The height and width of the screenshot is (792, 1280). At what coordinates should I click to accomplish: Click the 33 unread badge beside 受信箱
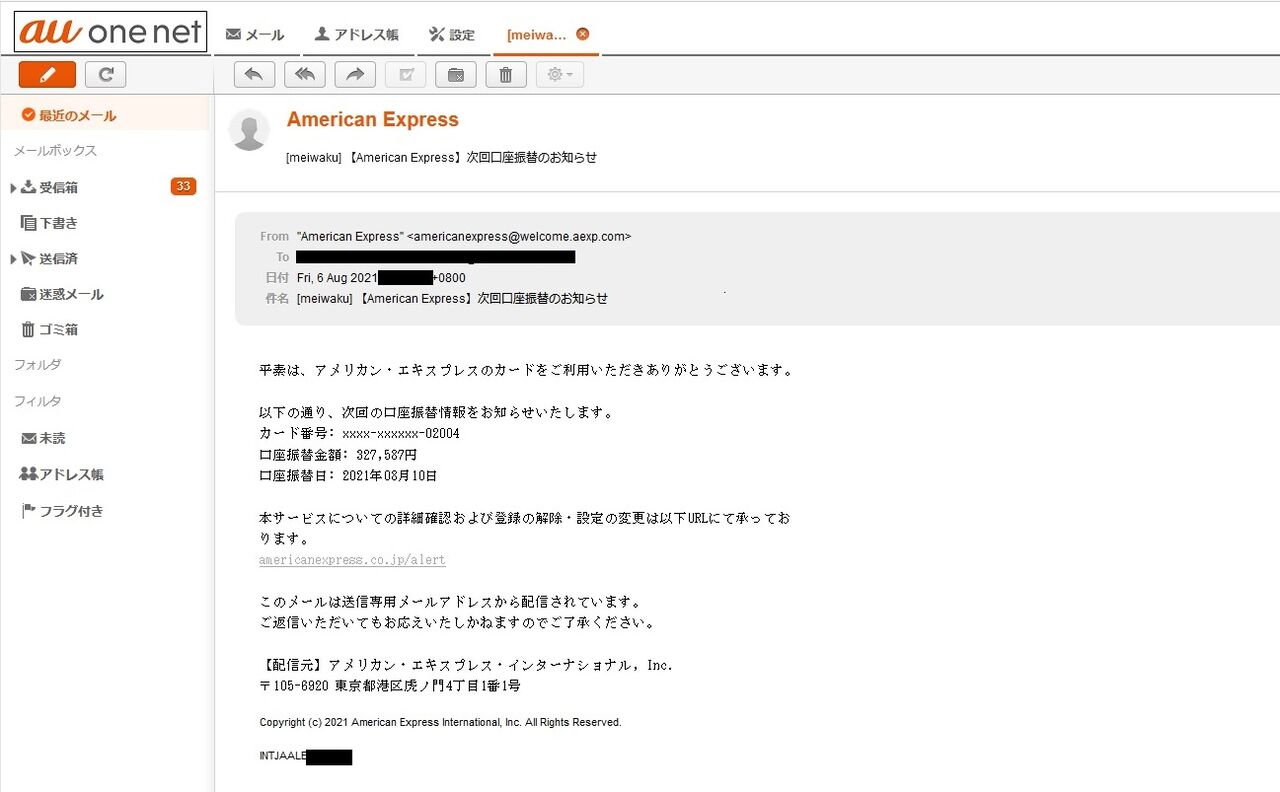point(183,186)
